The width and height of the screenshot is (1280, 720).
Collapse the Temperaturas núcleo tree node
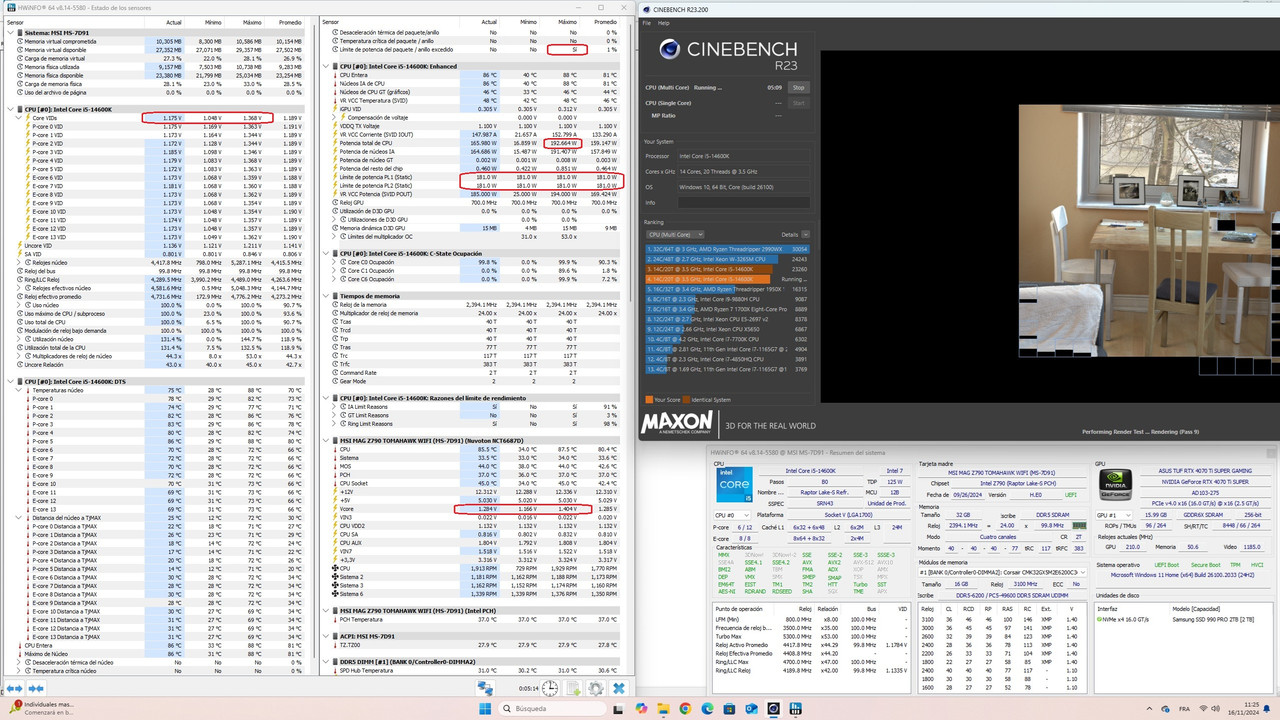(x=19, y=390)
